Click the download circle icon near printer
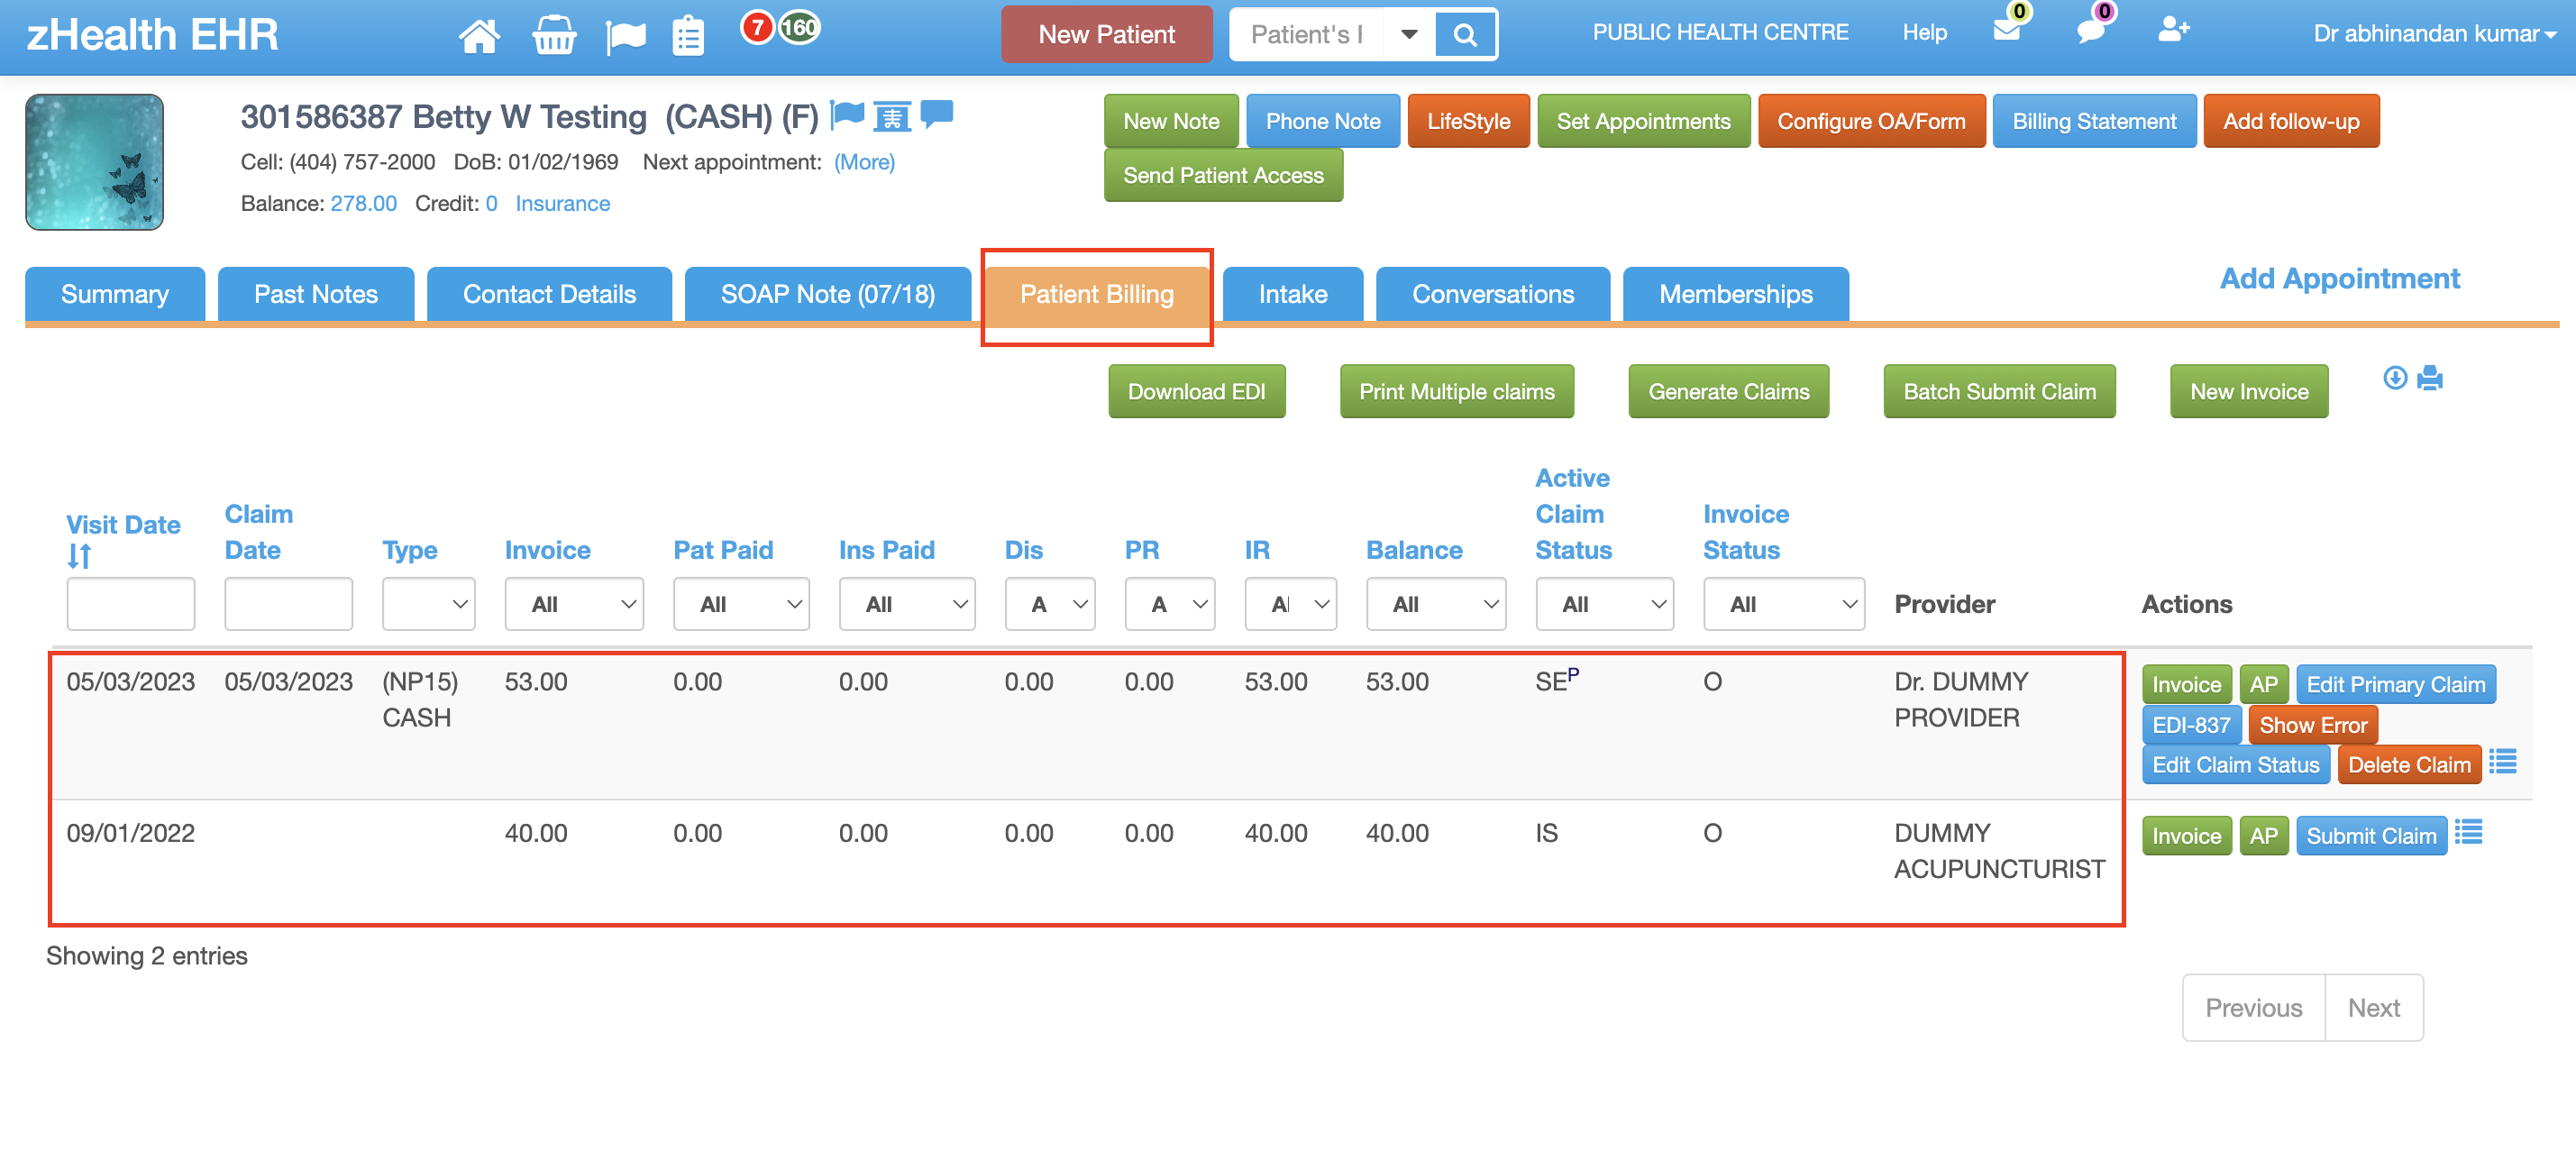Viewport: 2576px width, 1161px height. click(x=2394, y=377)
